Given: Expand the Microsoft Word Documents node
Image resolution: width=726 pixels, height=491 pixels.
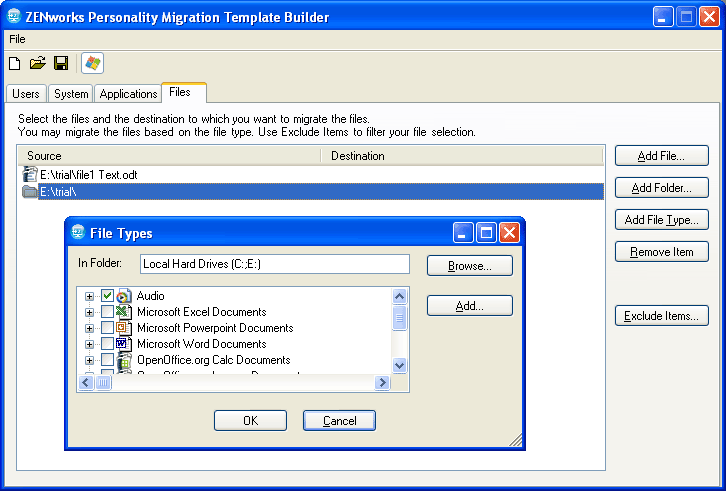Looking at the screenshot, I should pos(90,344).
